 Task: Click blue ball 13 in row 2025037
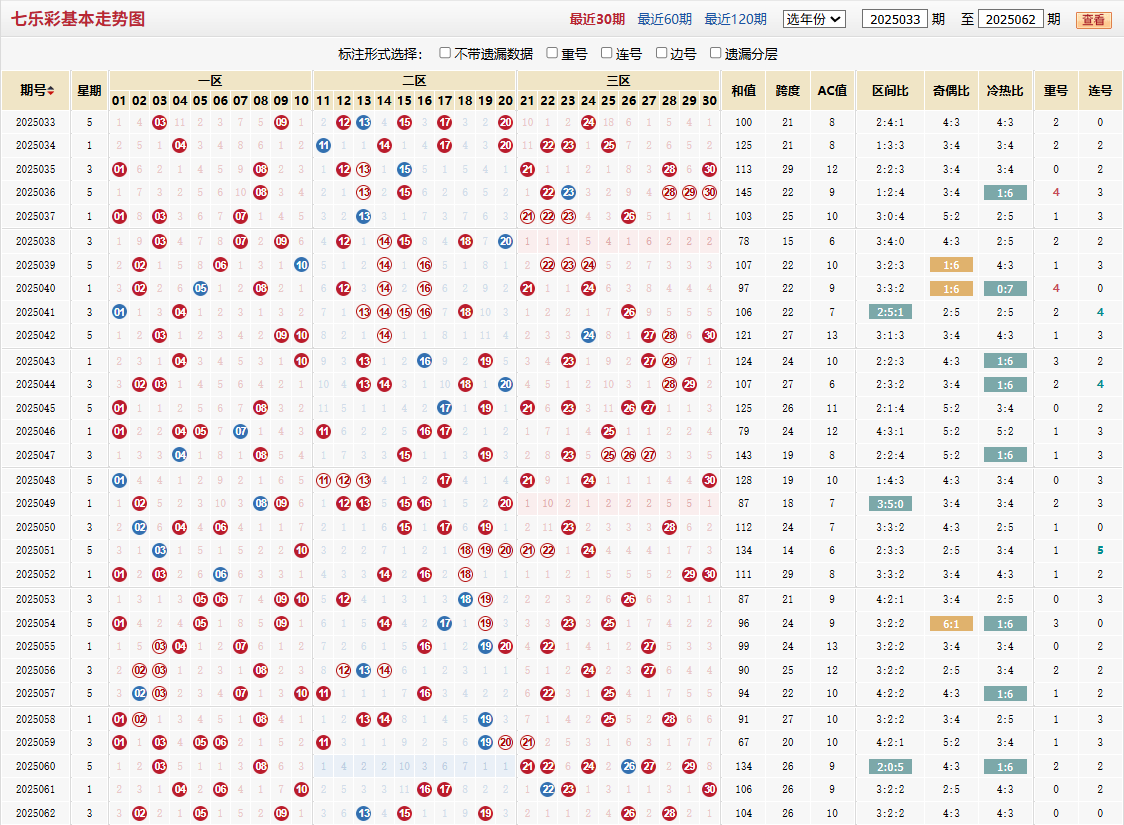364,216
